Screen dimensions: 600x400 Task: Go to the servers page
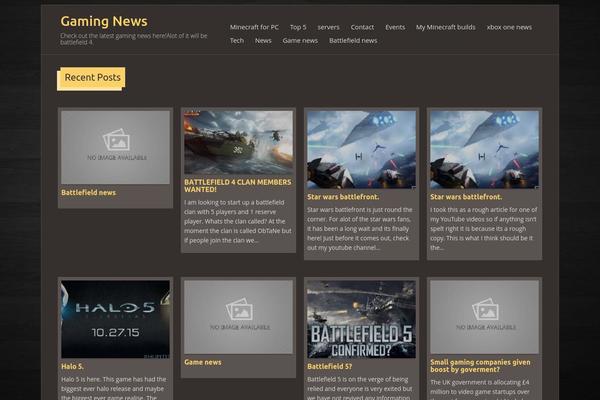click(x=328, y=27)
